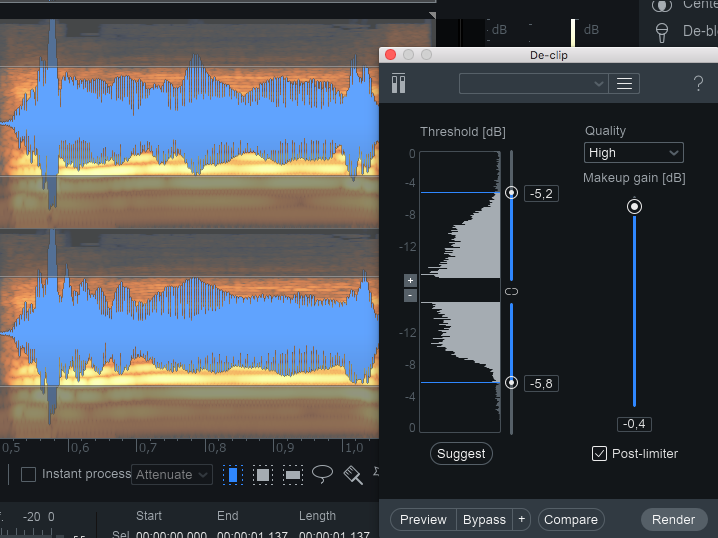Click the selection Start time value
Viewport: 718px width, 538px height.
pyautogui.click(x=171, y=534)
